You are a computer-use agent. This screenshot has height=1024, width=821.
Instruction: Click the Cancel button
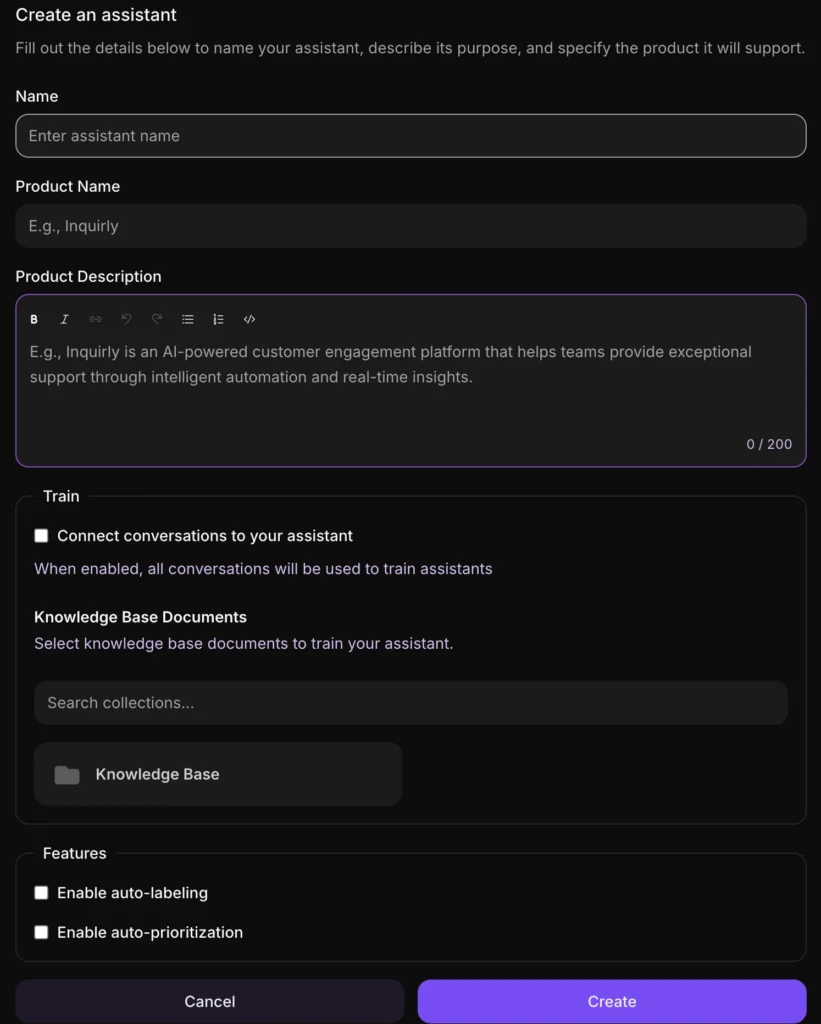point(210,1001)
